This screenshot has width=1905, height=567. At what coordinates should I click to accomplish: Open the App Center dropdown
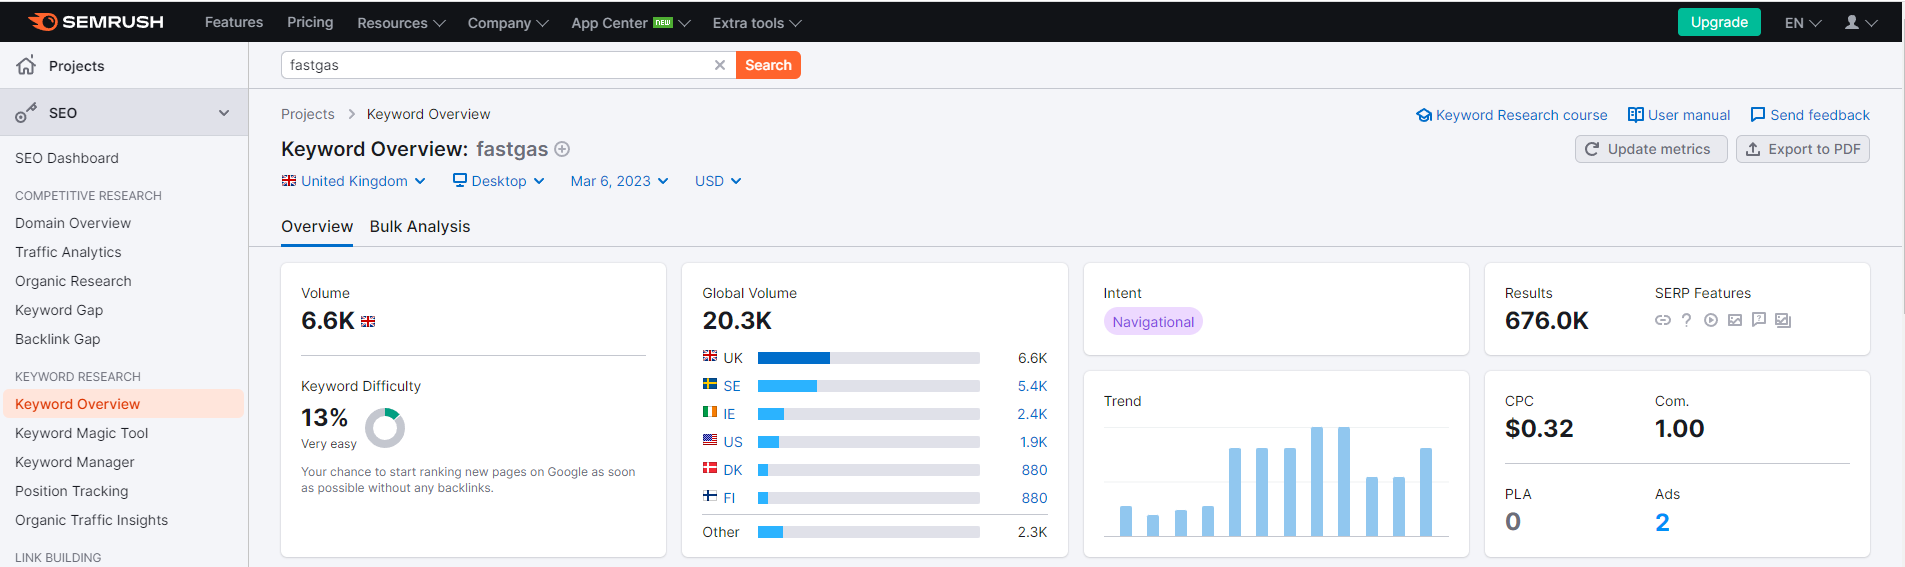631,22
